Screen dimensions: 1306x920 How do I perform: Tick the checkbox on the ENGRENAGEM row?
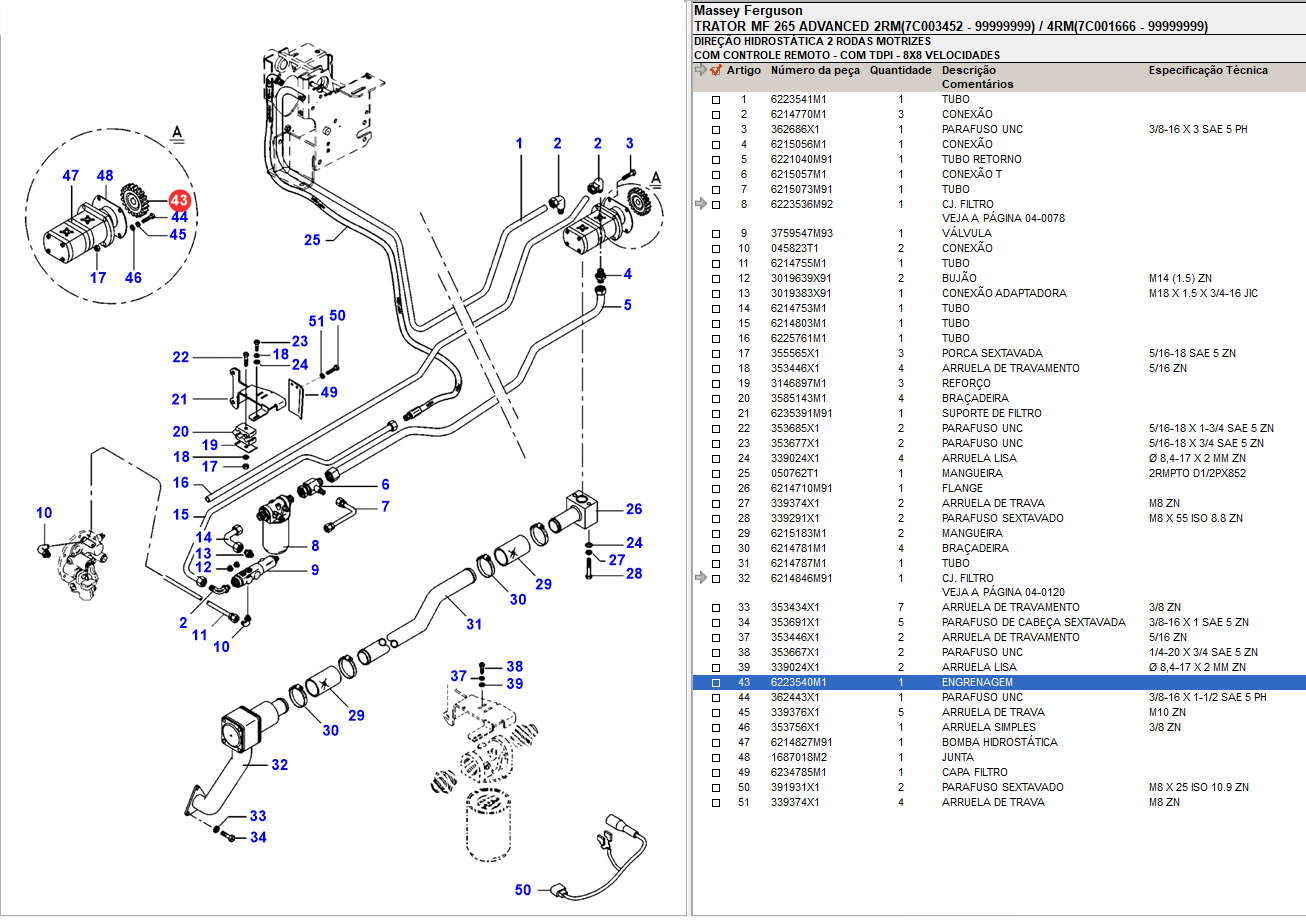[x=715, y=683]
